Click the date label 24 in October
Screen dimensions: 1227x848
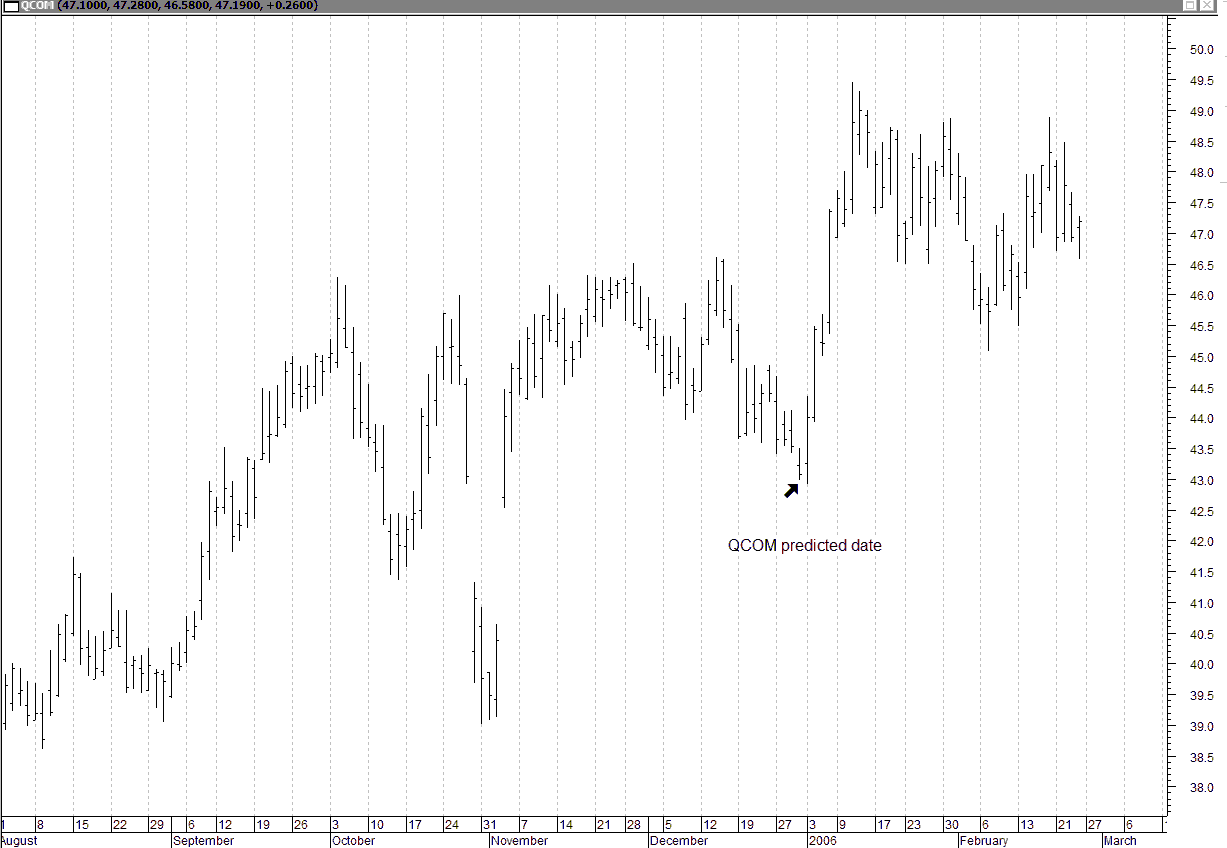click(x=452, y=825)
